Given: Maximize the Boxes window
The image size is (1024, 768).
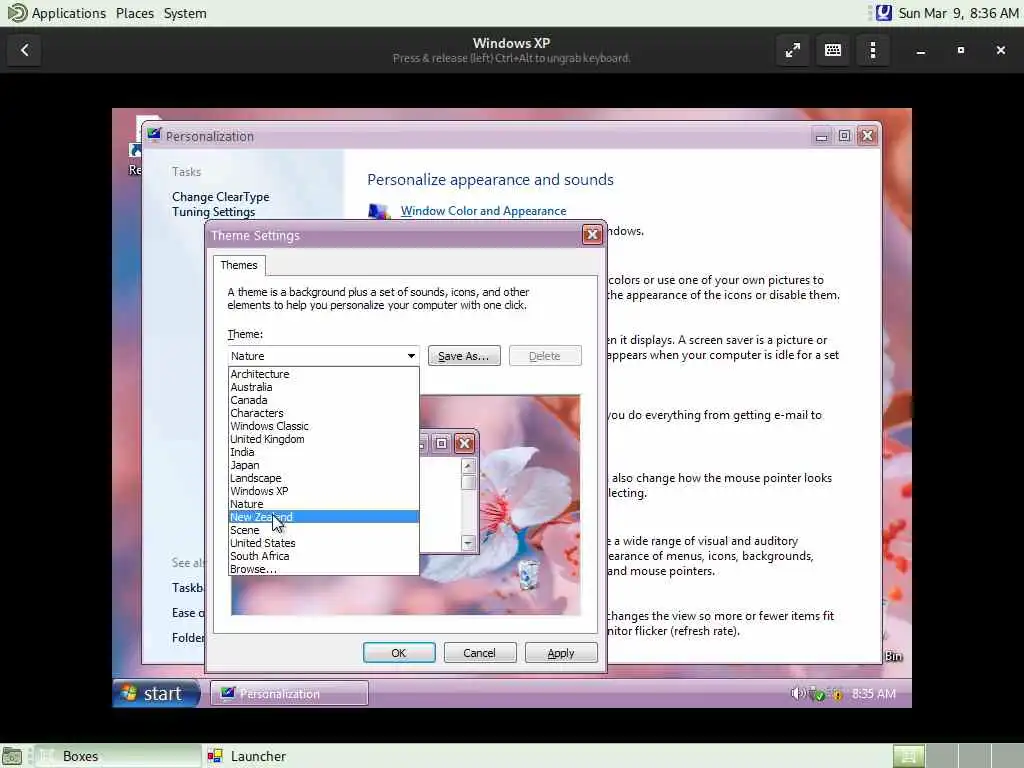Looking at the screenshot, I should point(961,50).
